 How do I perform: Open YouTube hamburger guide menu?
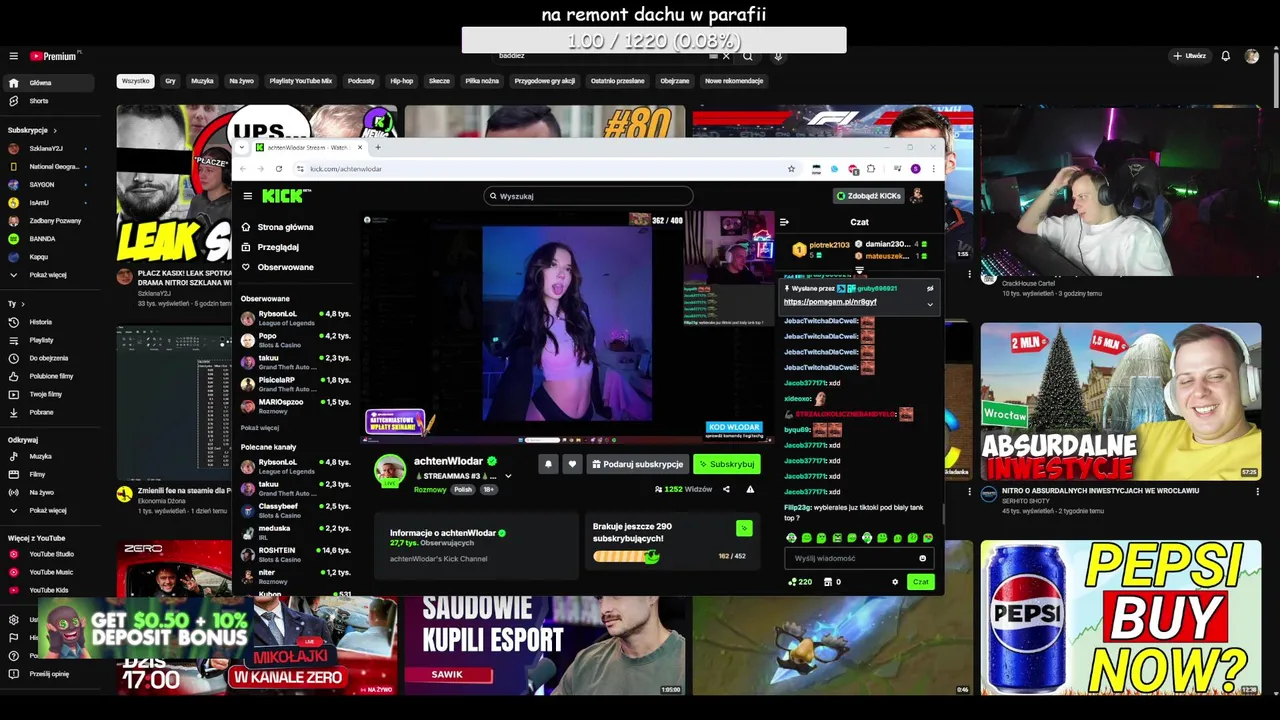(x=13, y=56)
